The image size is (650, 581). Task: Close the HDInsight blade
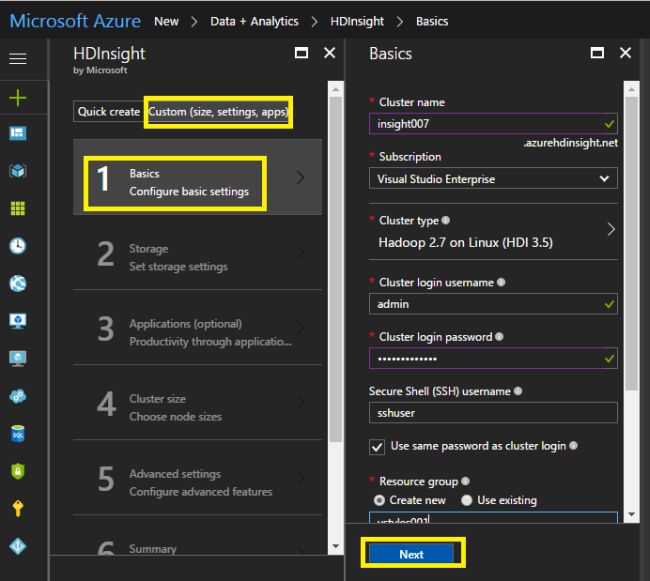pyautogui.click(x=330, y=53)
